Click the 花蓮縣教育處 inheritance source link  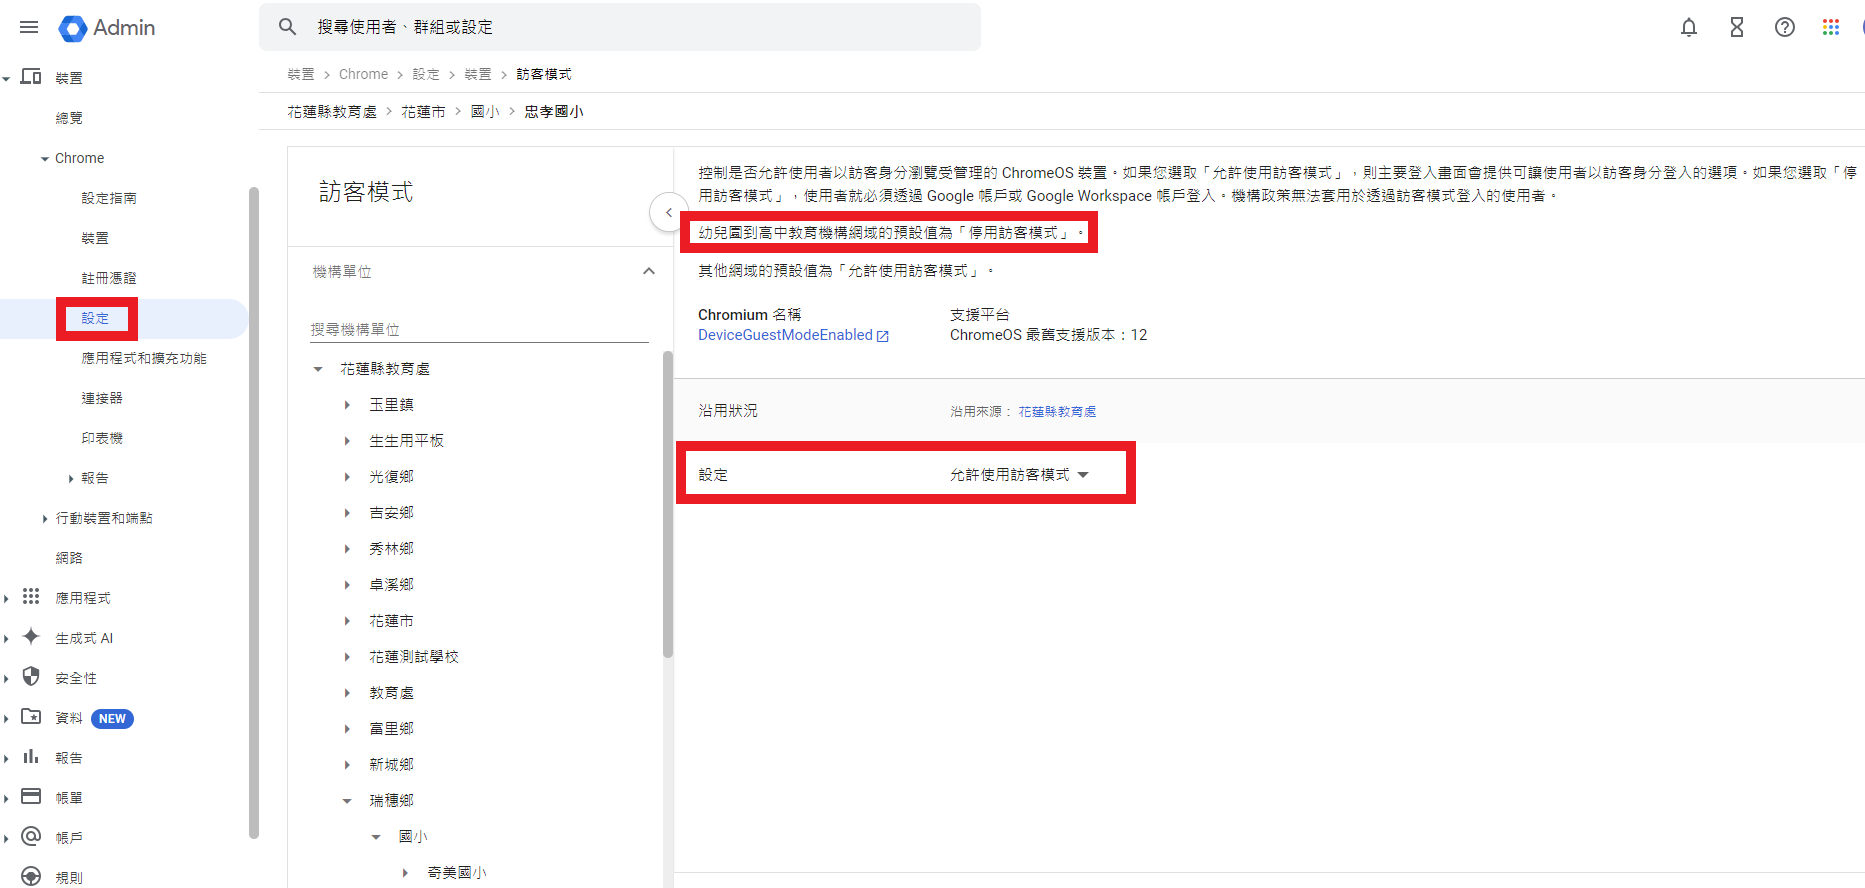point(1057,412)
